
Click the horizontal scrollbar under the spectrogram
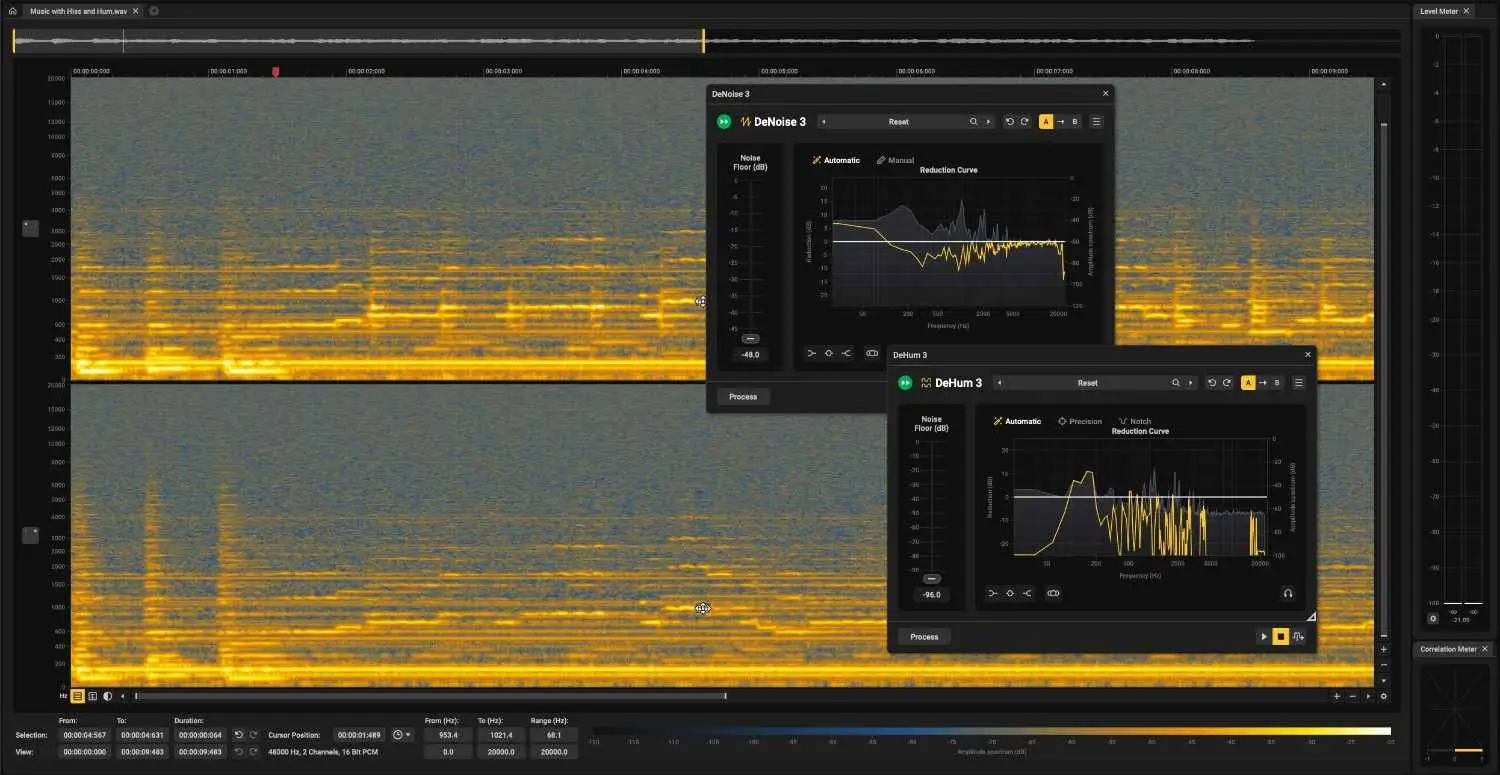430,696
